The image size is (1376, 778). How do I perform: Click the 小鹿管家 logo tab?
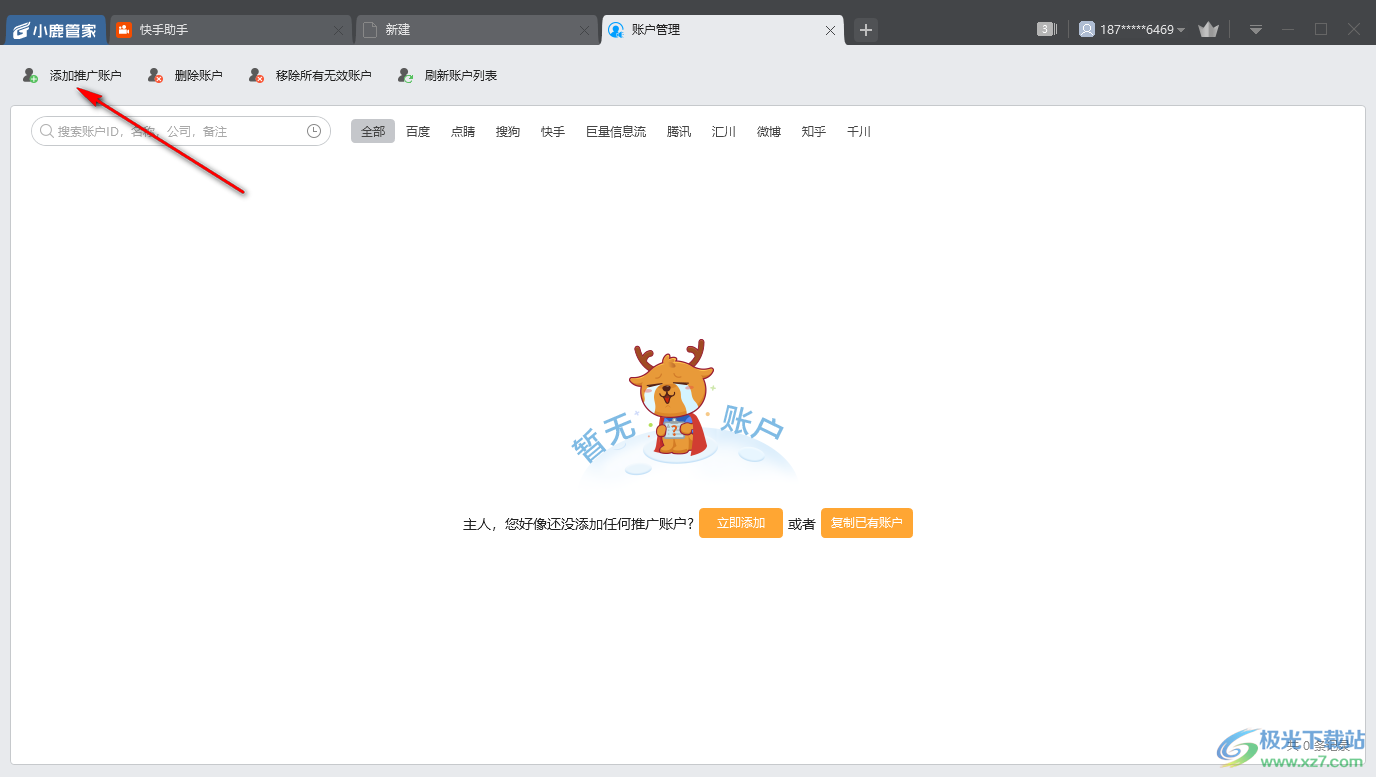click(56, 30)
